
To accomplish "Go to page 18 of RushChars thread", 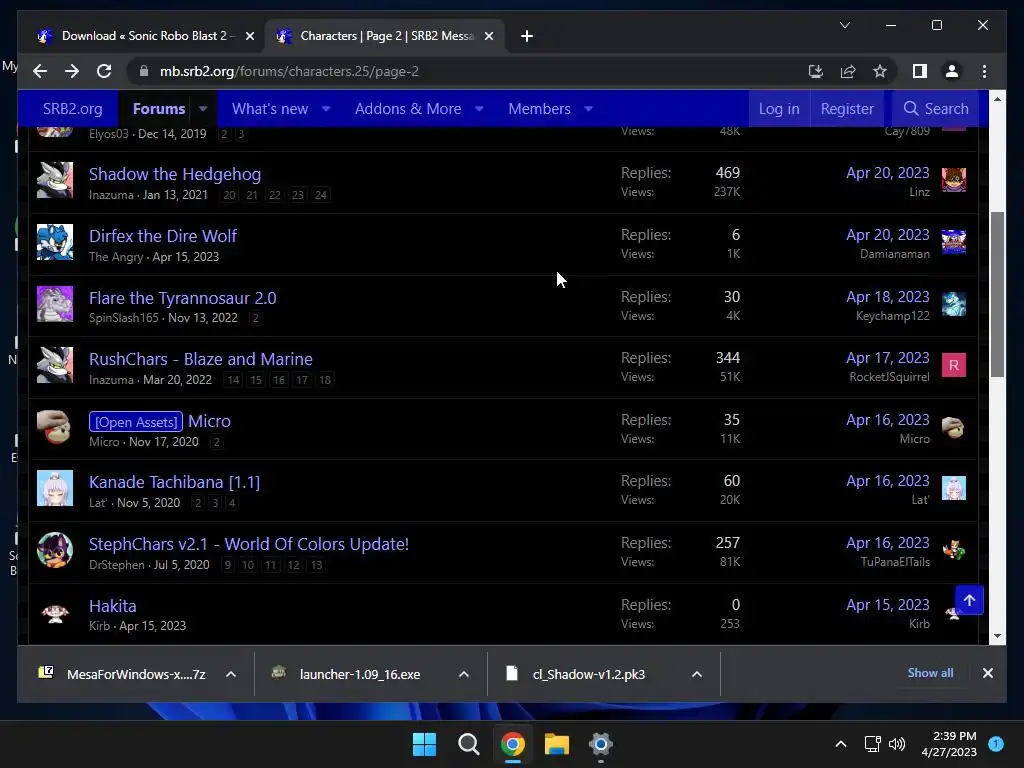I will 325,379.
